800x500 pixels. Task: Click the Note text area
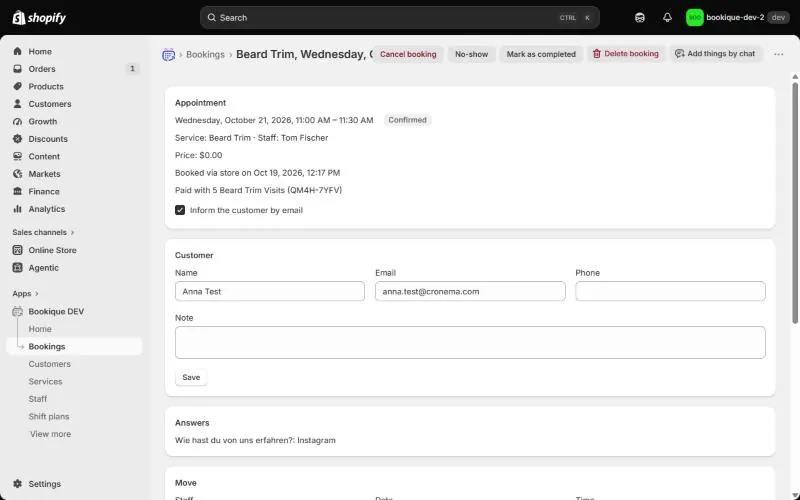point(470,342)
